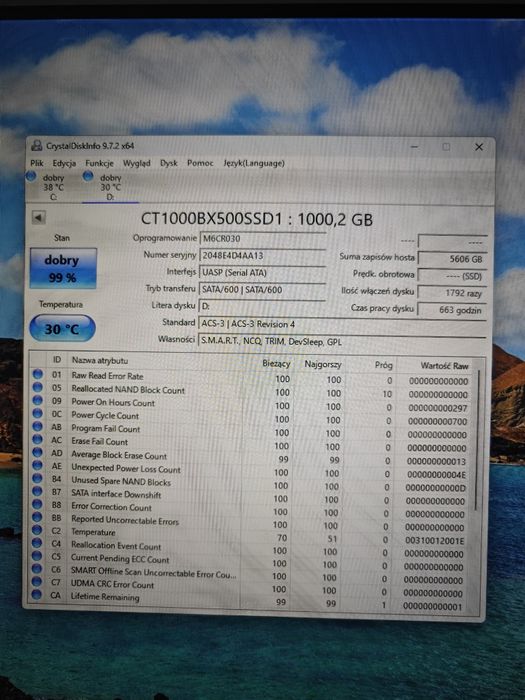Image resolution: width=525 pixels, height=700 pixels.
Task: Click the disk title CT1000BX500SSD1 : 1000,2 GB
Action: coord(257,219)
